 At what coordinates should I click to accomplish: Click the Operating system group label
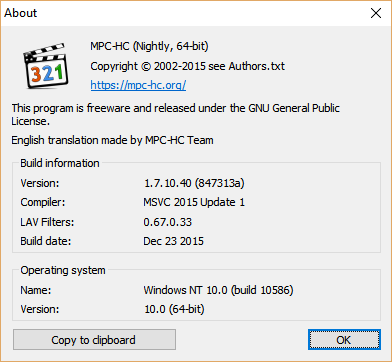[x=63, y=270]
